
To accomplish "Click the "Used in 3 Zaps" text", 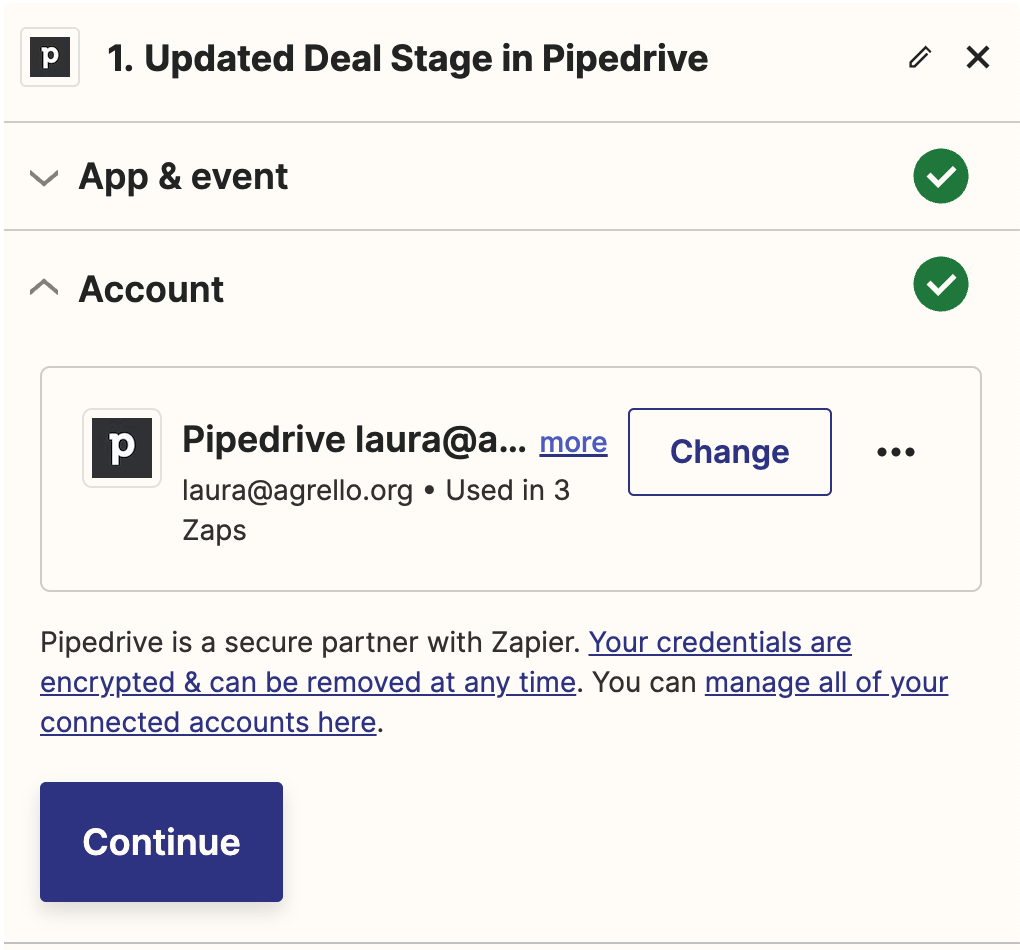I will click(x=508, y=491).
